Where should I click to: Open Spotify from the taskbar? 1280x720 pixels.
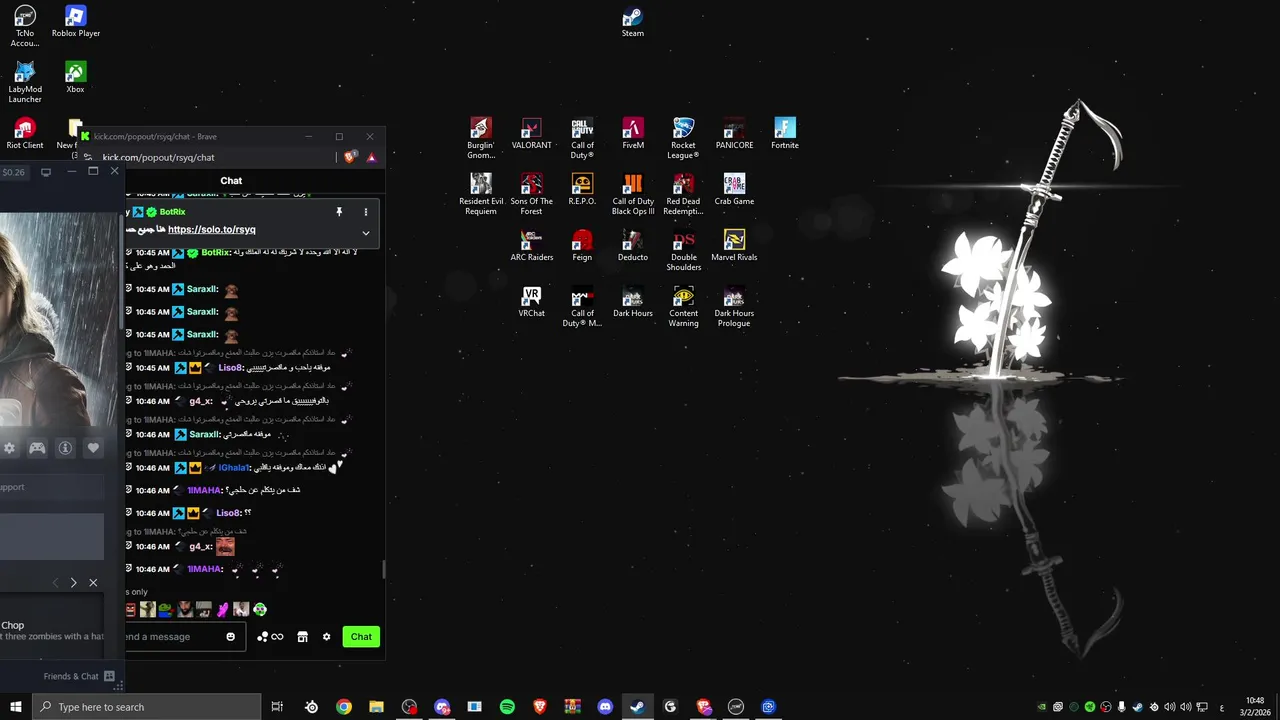[x=507, y=707]
